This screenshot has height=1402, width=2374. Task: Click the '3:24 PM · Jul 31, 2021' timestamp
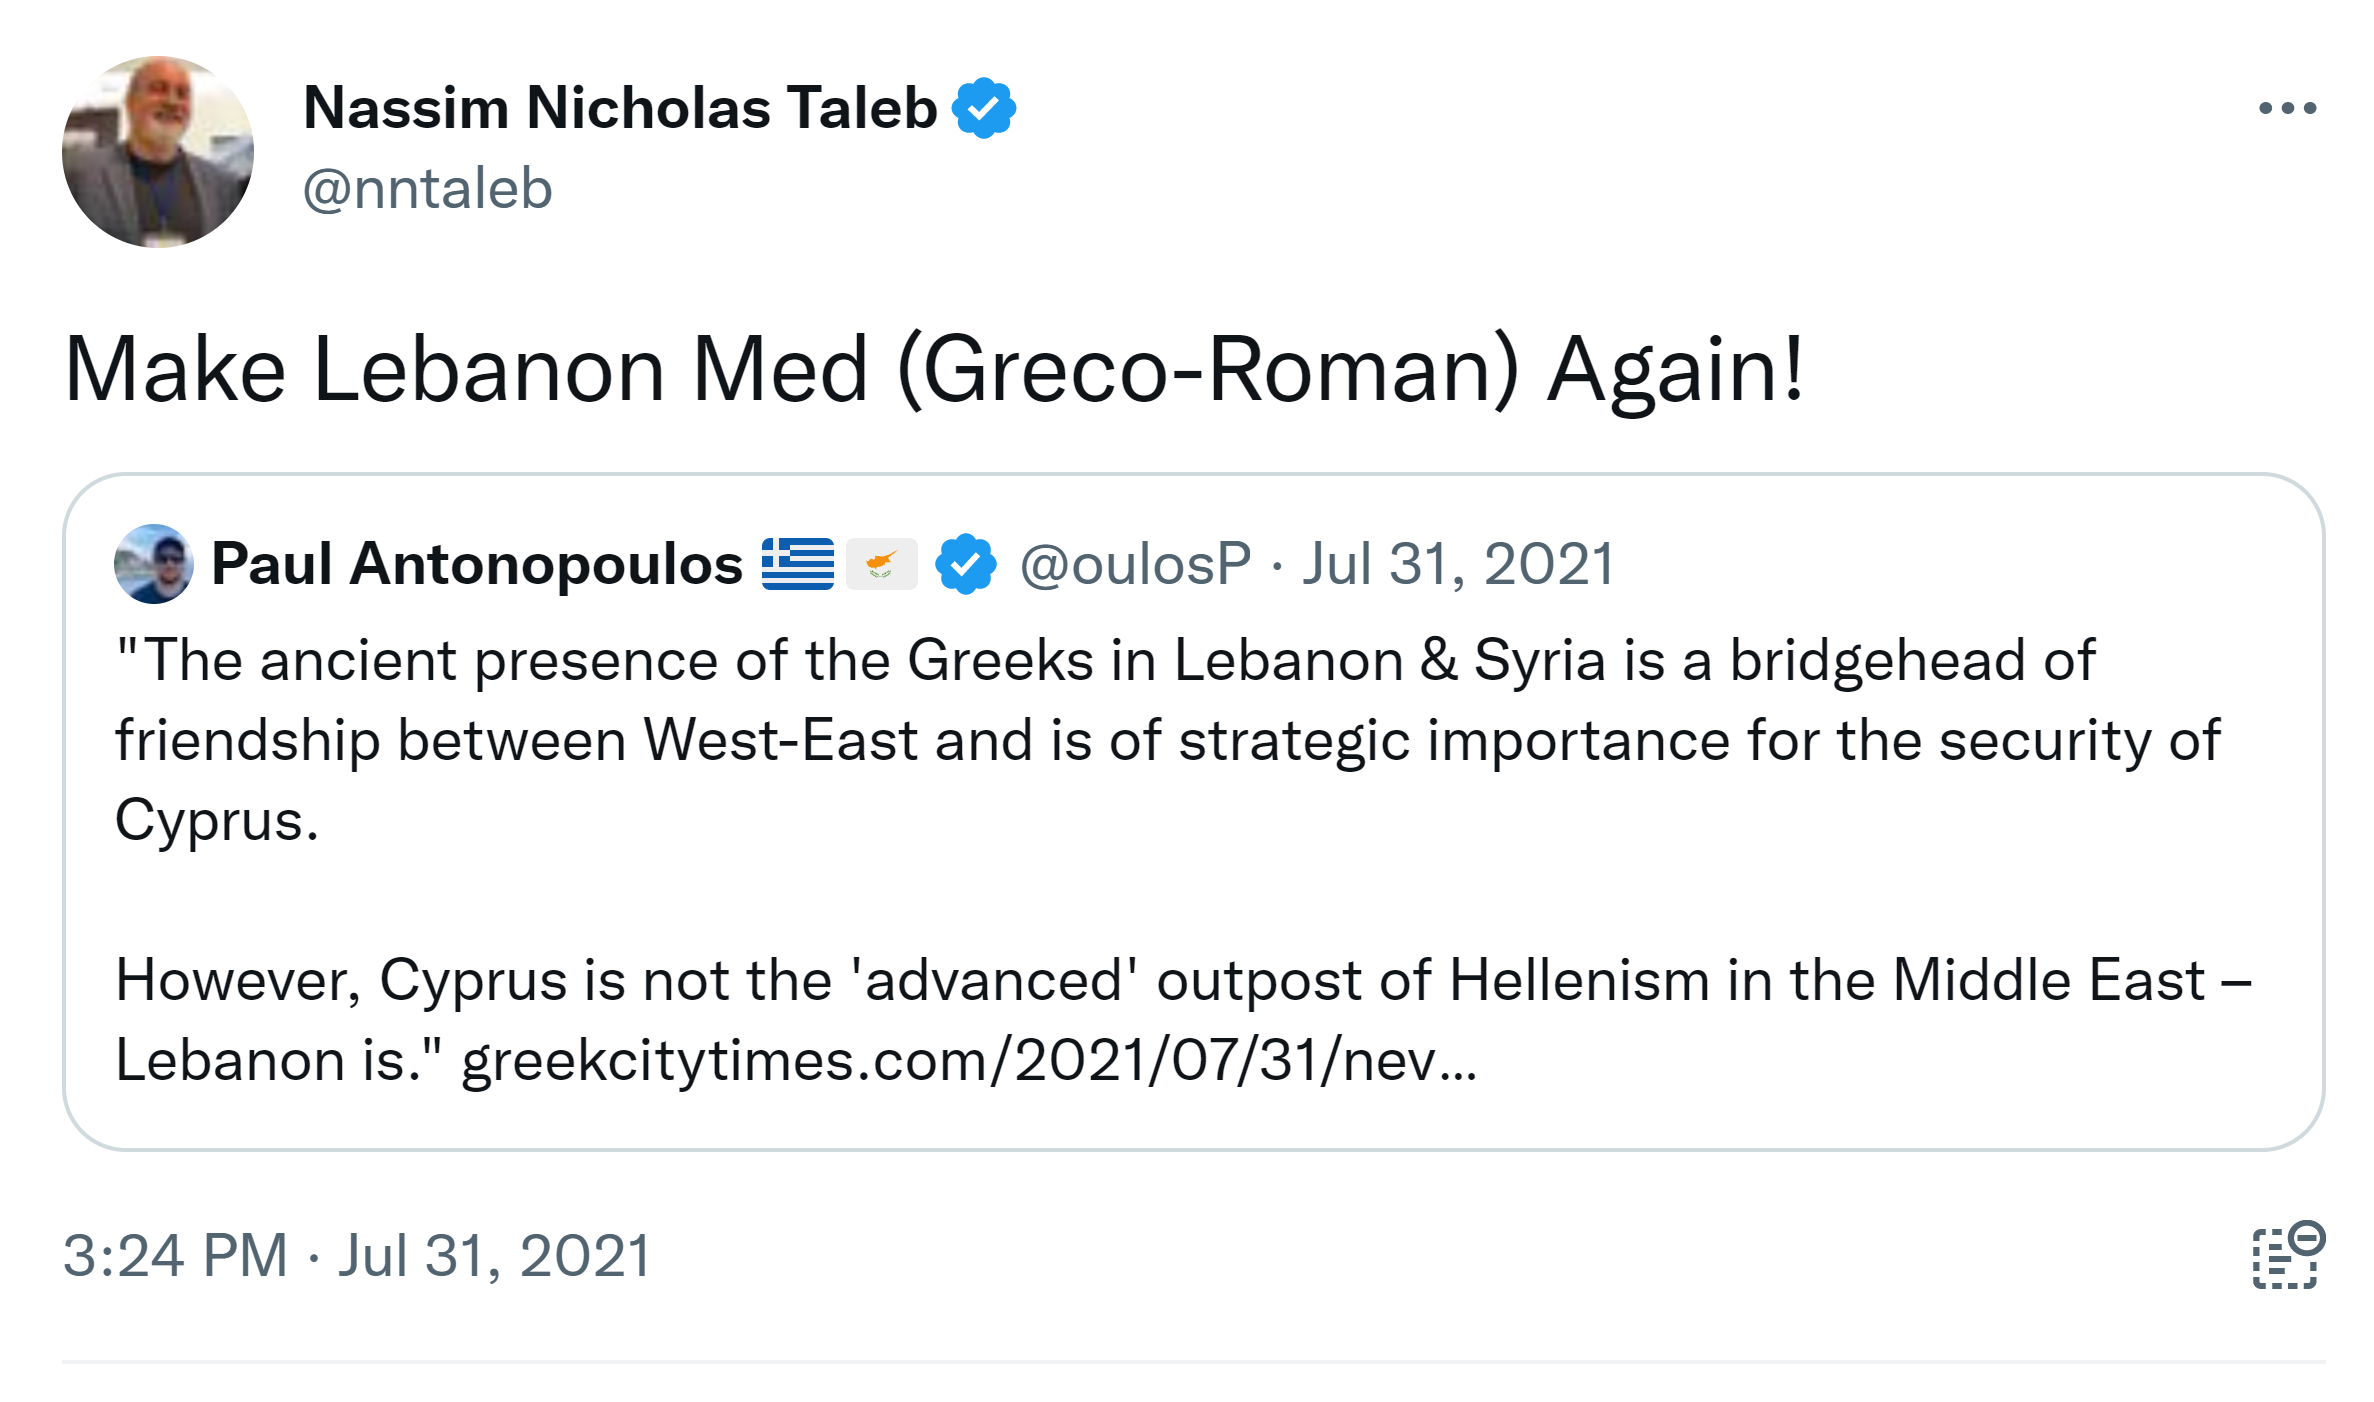click(x=357, y=1256)
